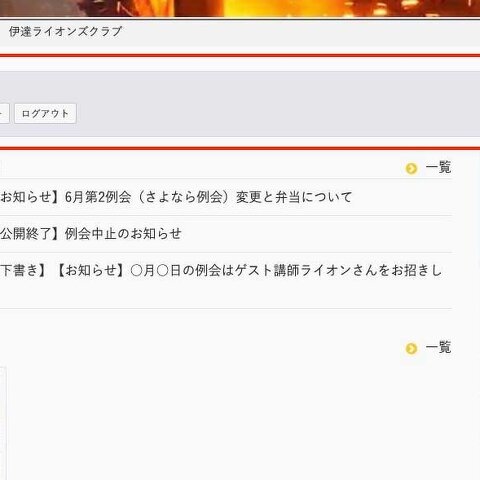The height and width of the screenshot is (480, 480).
Task: Select the 【公開終了】 label on the notice
Action: pyautogui.click(x=31, y=234)
